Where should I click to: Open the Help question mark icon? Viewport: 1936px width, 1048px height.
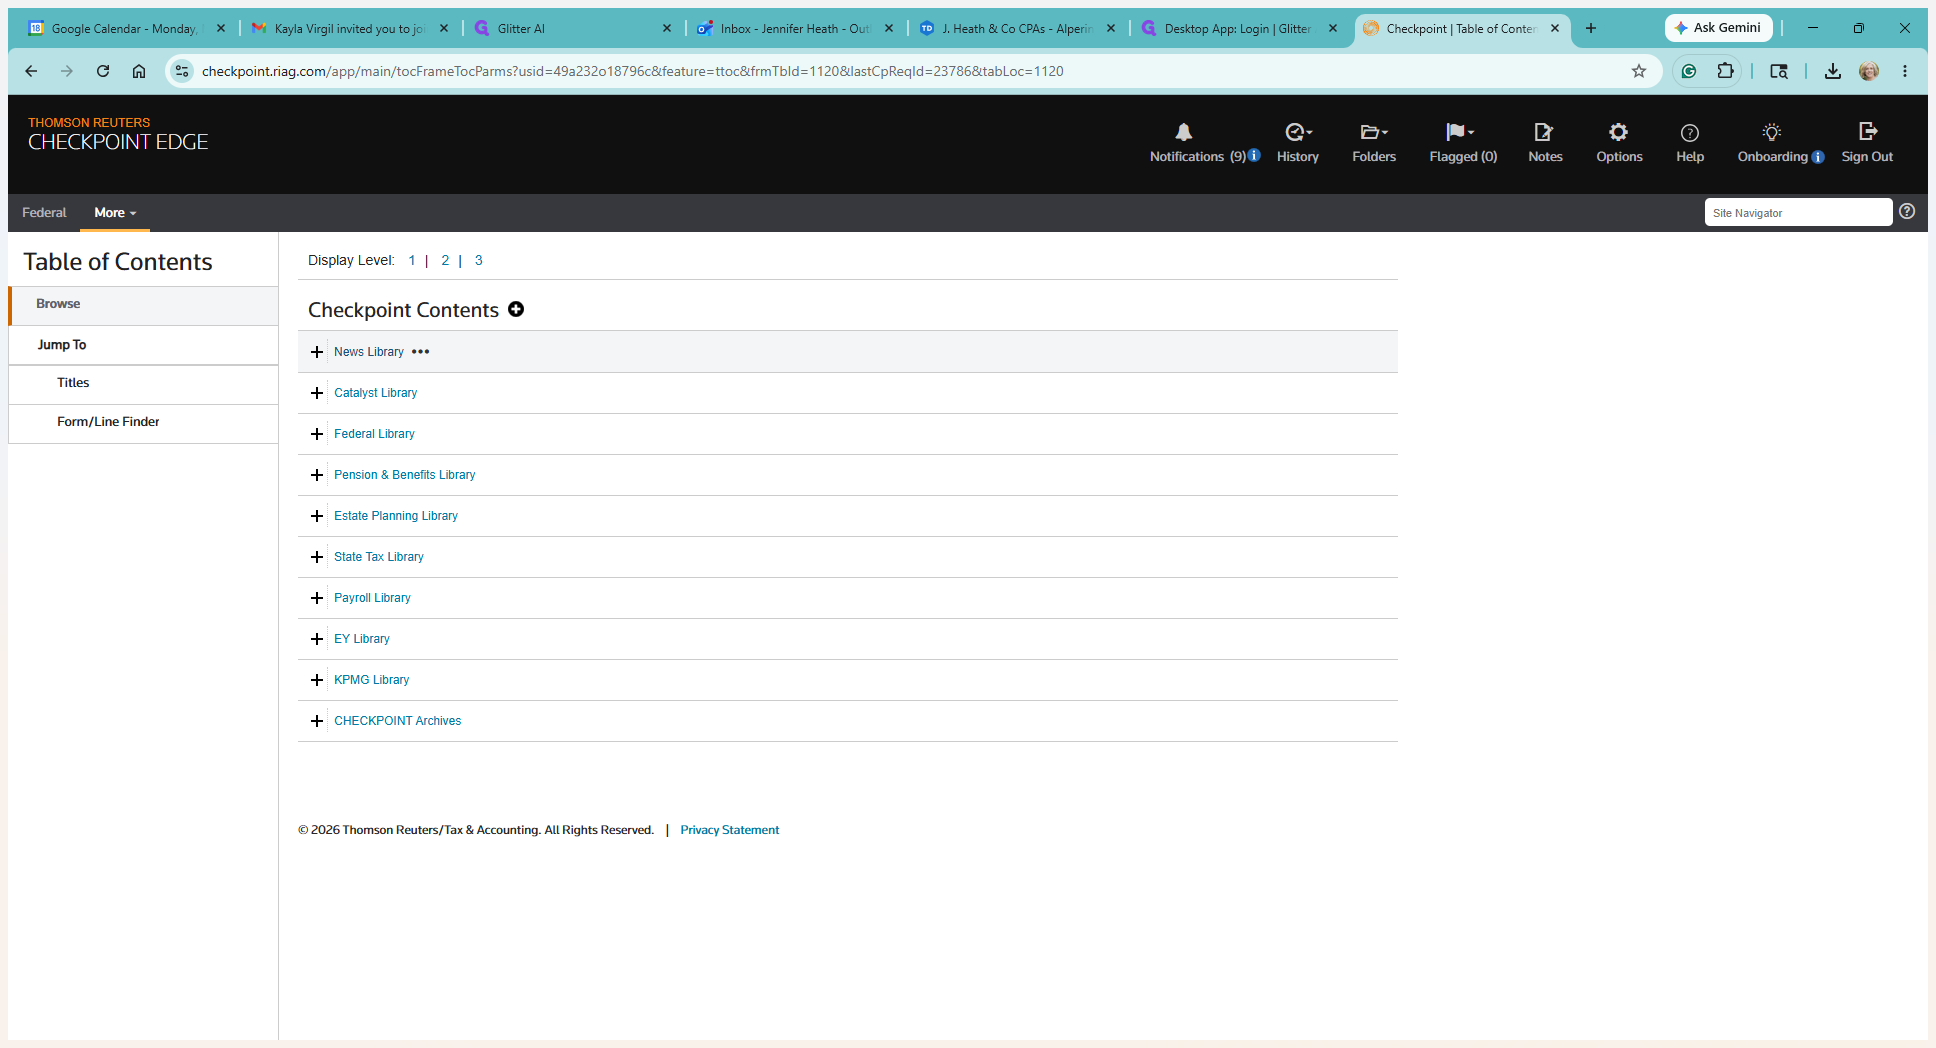coord(1690,133)
